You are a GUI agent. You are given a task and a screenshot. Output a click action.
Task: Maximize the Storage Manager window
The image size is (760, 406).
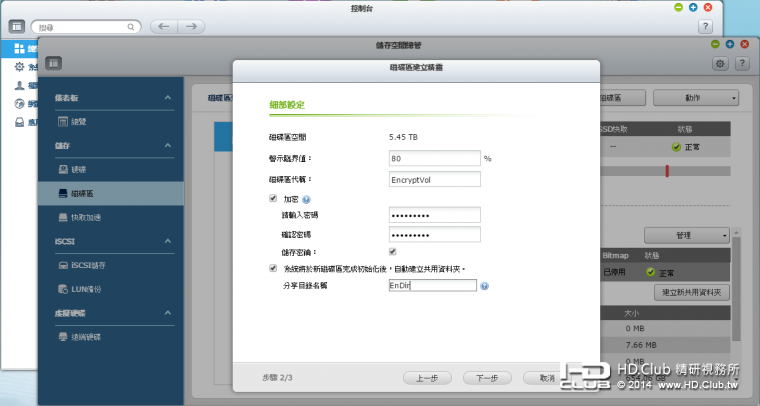[x=730, y=44]
